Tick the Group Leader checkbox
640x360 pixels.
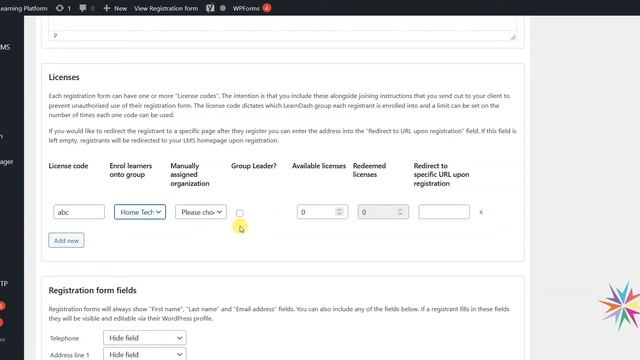click(240, 213)
